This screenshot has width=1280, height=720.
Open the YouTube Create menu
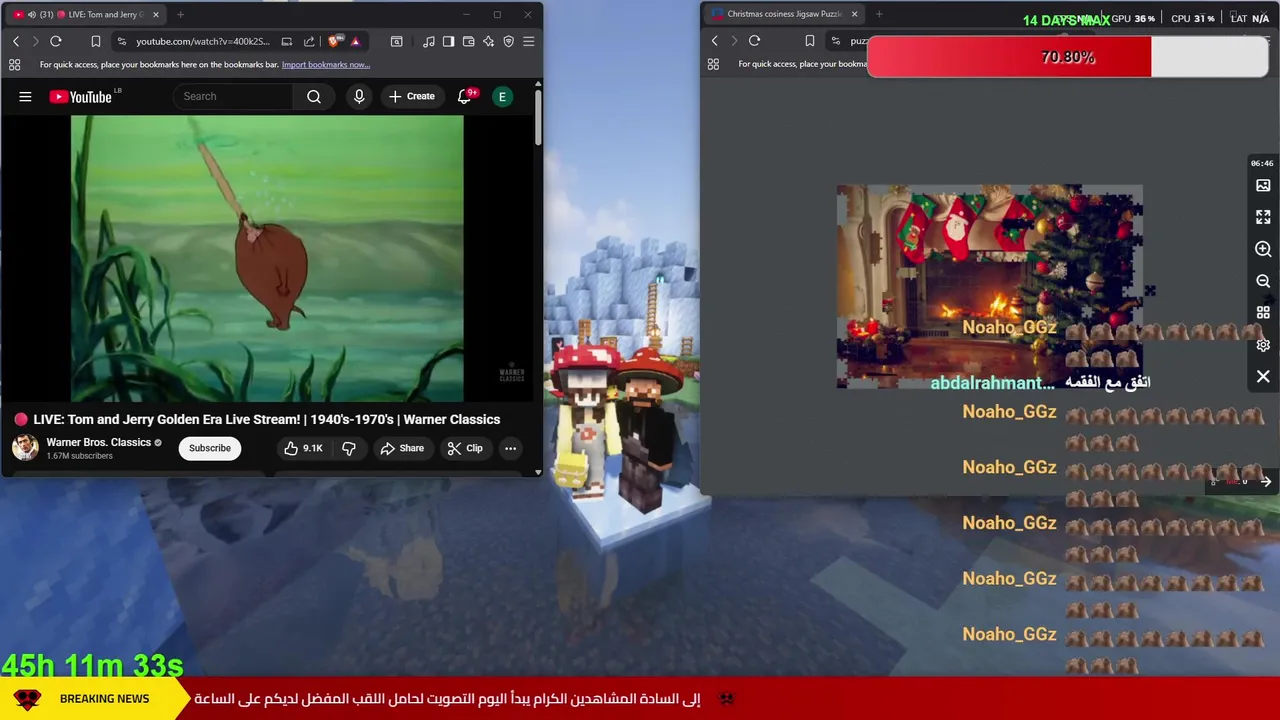[x=412, y=96]
